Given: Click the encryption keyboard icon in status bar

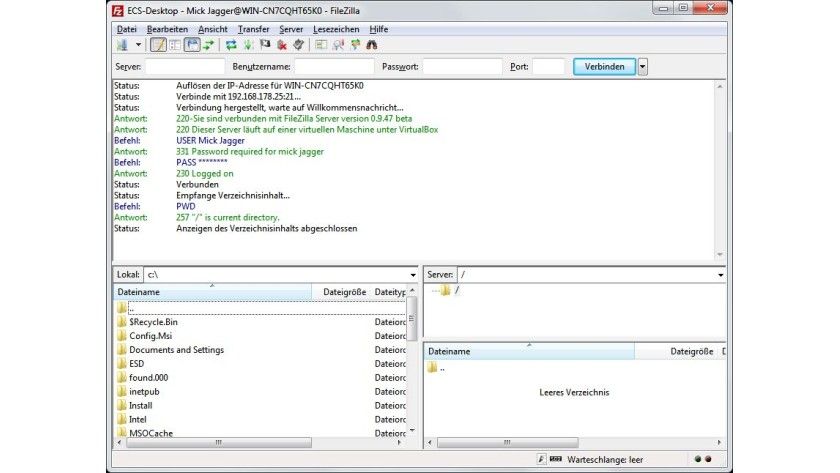Looking at the screenshot, I should click(x=556, y=459).
